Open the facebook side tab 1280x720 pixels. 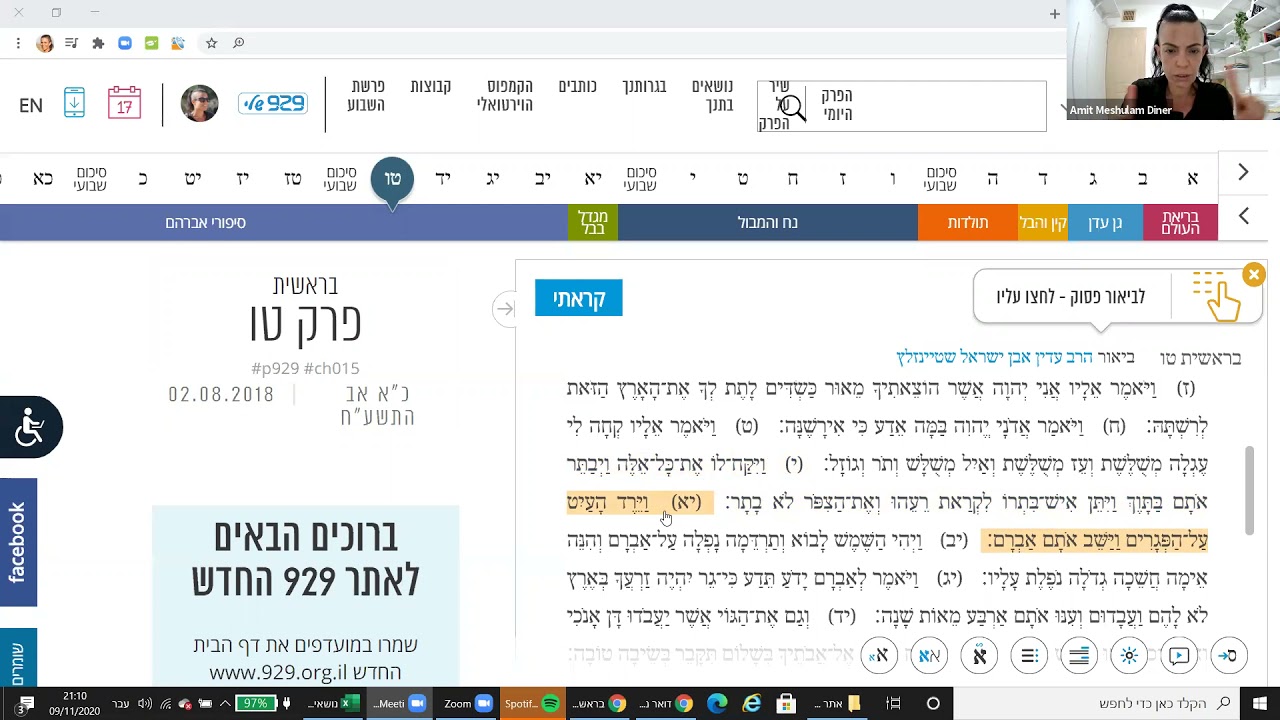click(x=18, y=542)
